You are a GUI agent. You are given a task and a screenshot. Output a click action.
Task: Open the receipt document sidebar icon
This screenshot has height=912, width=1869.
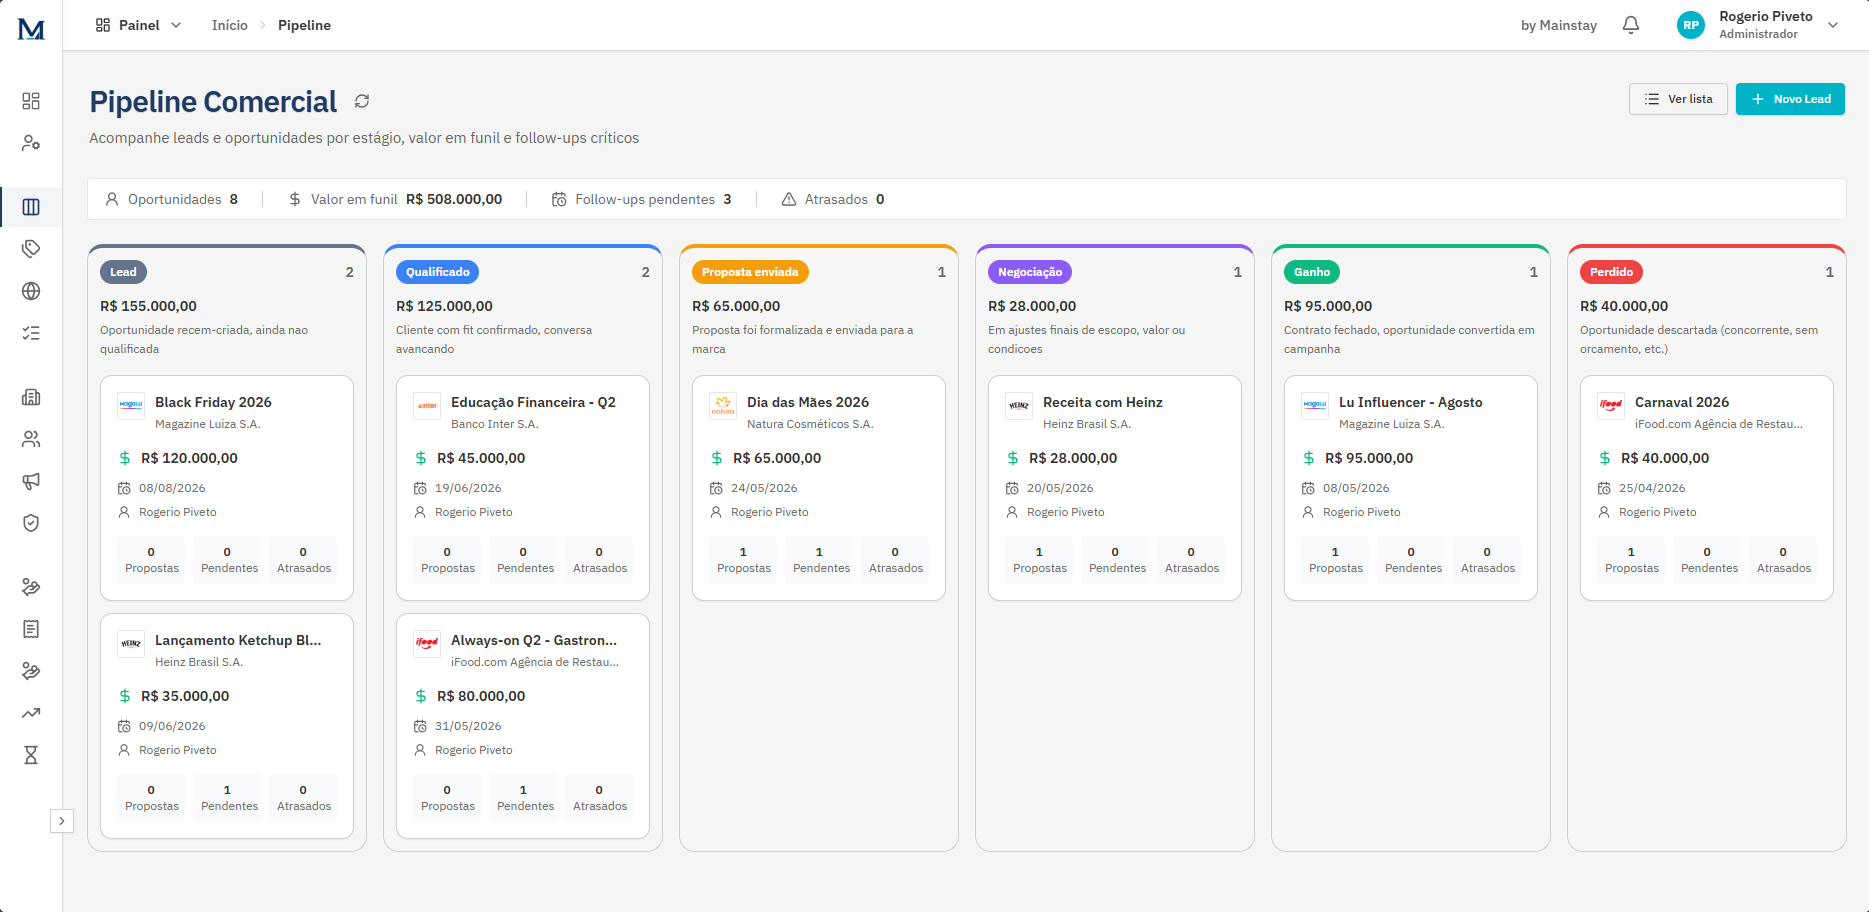point(31,629)
